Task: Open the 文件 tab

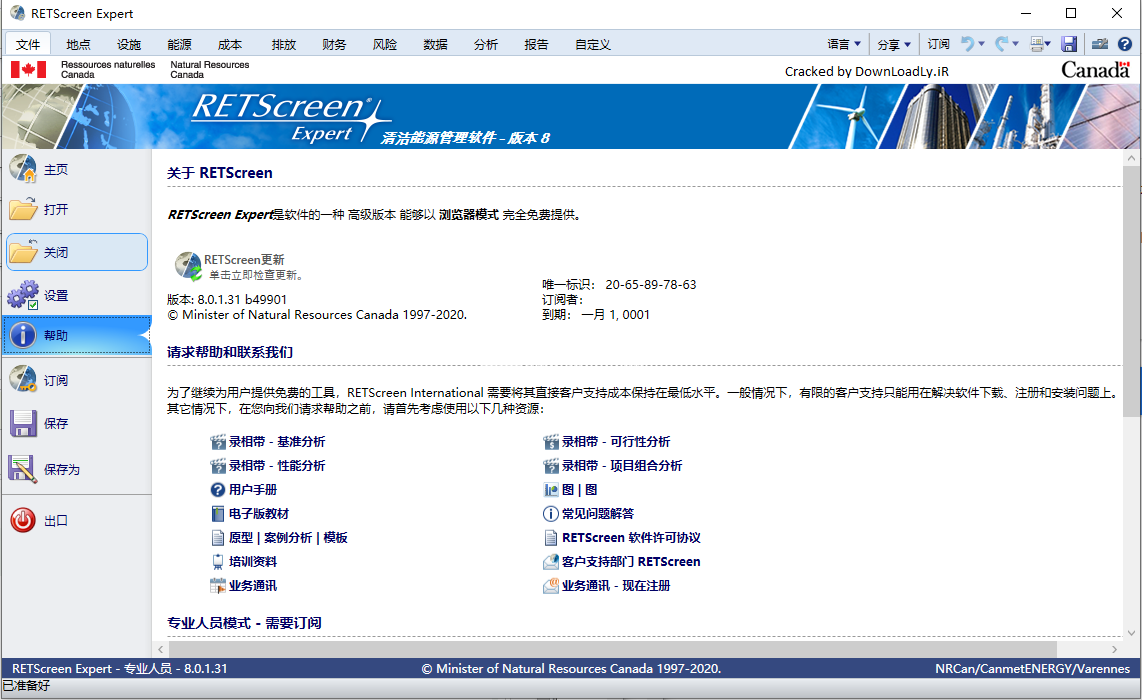Action: tap(28, 44)
